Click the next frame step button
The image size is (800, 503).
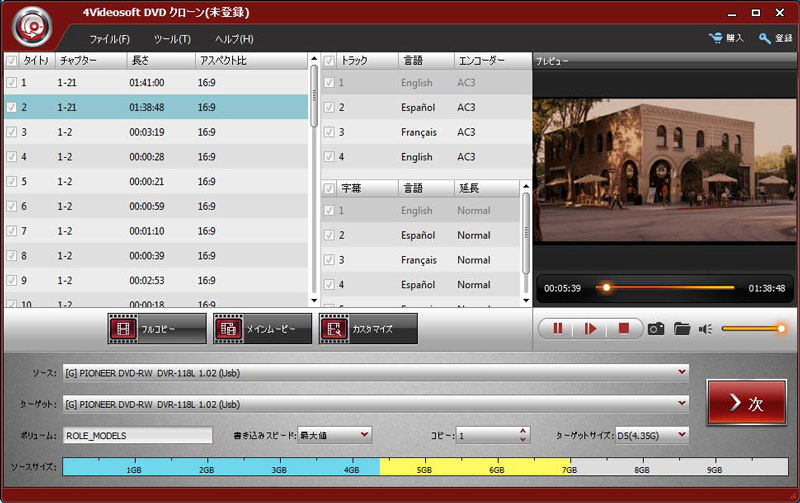pyautogui.click(x=590, y=328)
